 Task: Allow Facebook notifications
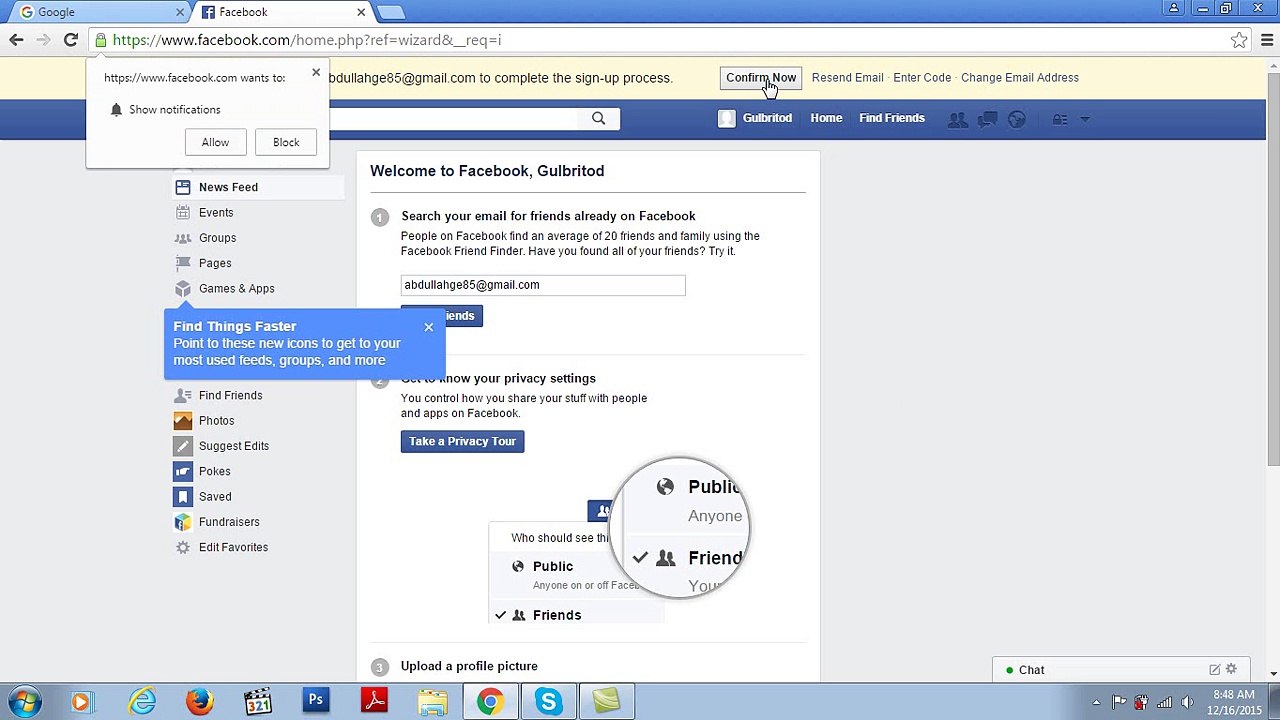(215, 142)
